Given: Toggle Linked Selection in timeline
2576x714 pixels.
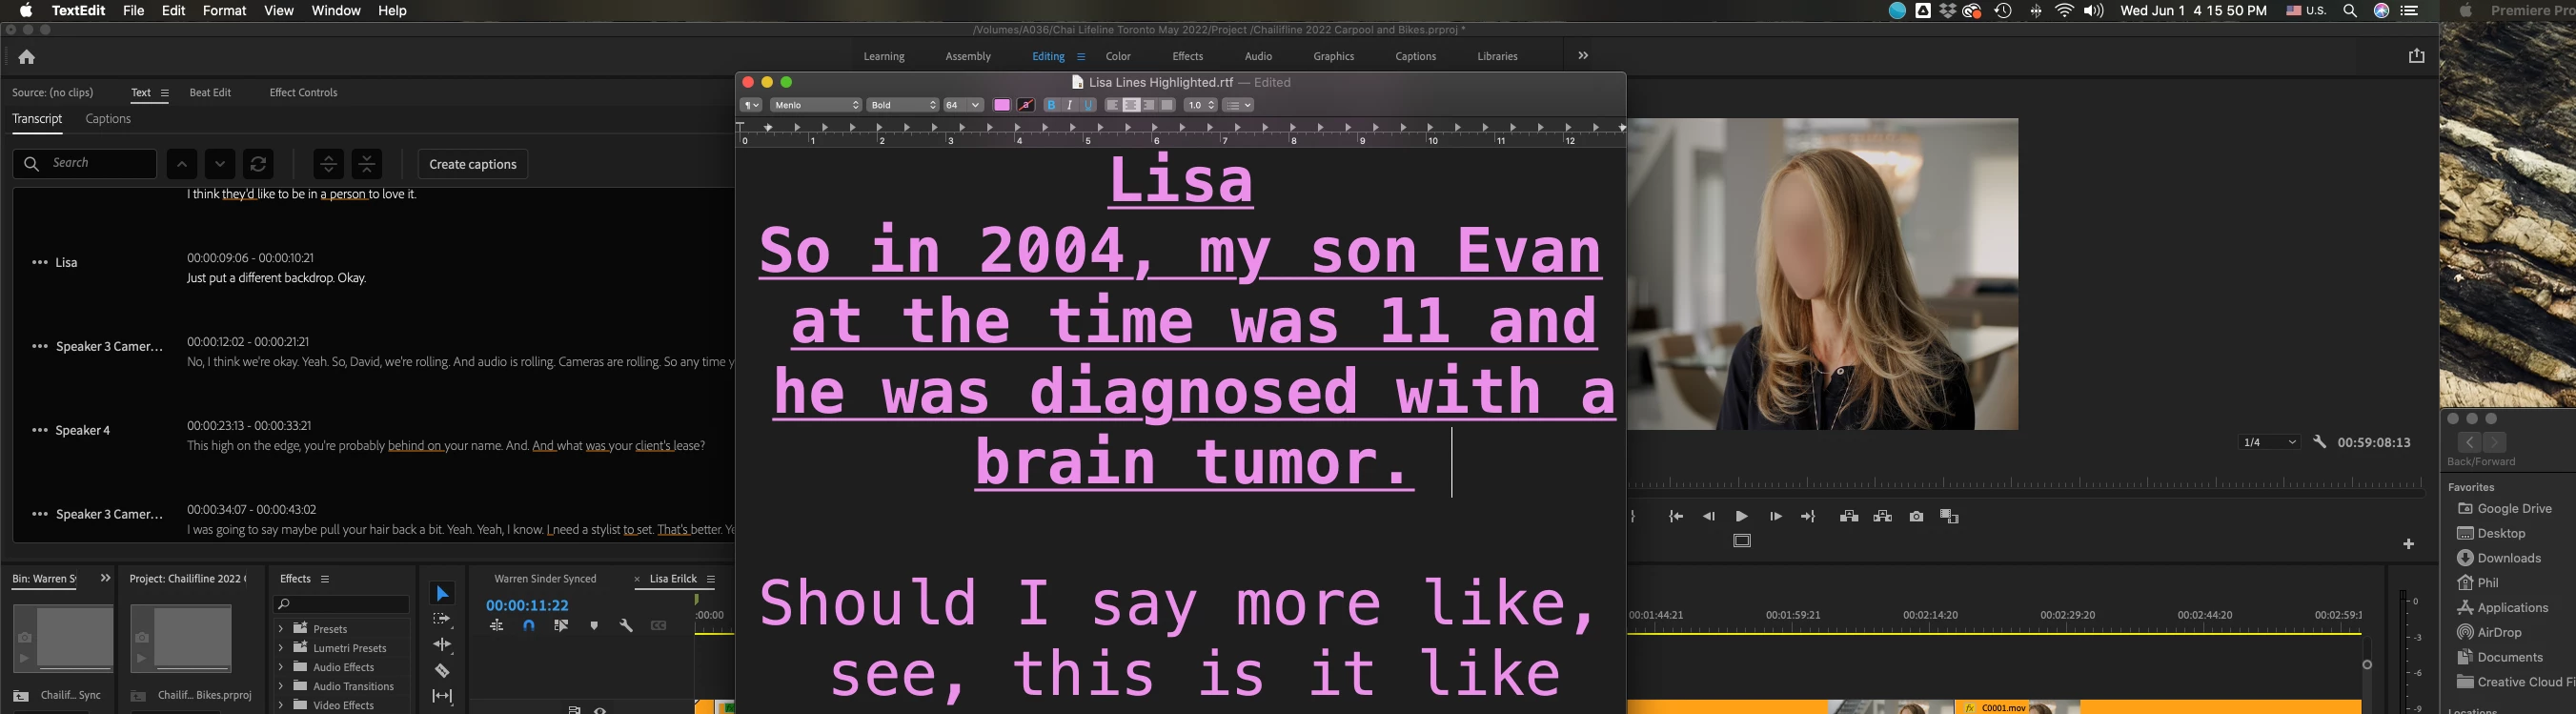Looking at the screenshot, I should (561, 626).
